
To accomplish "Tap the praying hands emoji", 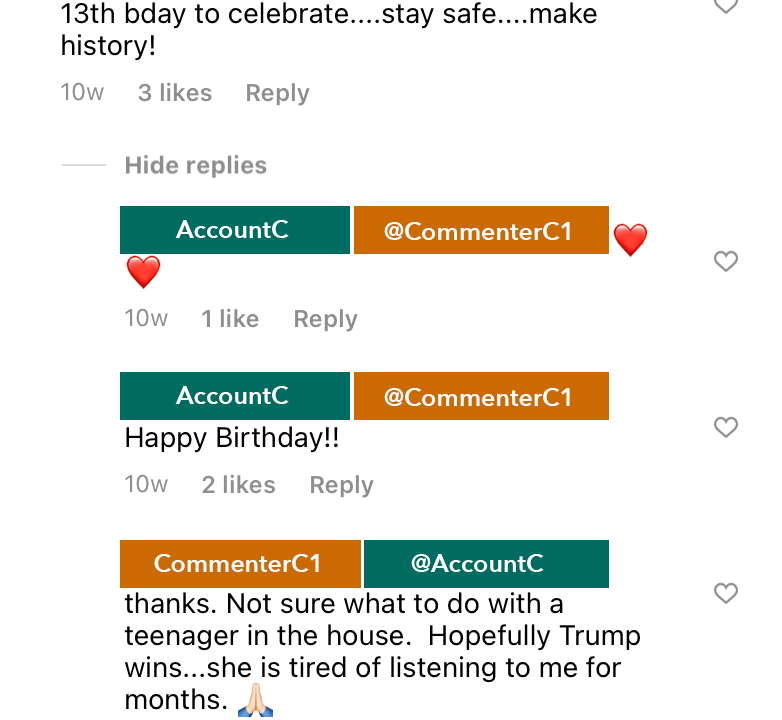I will [x=255, y=700].
